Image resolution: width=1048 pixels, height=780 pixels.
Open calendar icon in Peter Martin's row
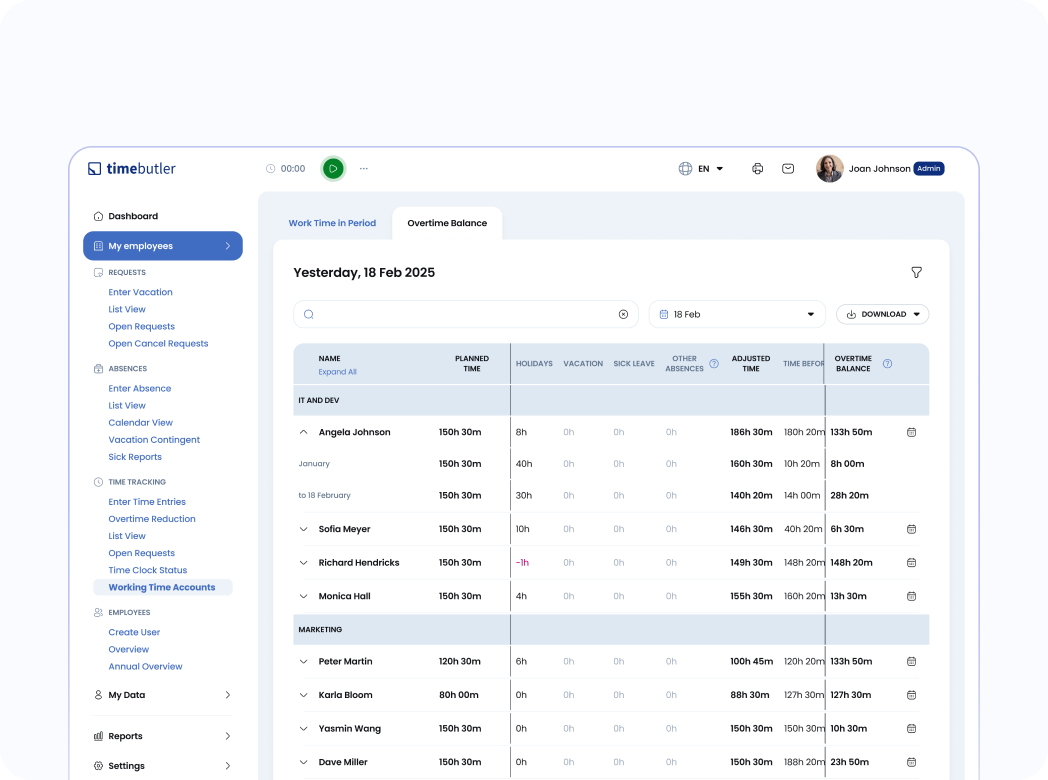point(911,662)
